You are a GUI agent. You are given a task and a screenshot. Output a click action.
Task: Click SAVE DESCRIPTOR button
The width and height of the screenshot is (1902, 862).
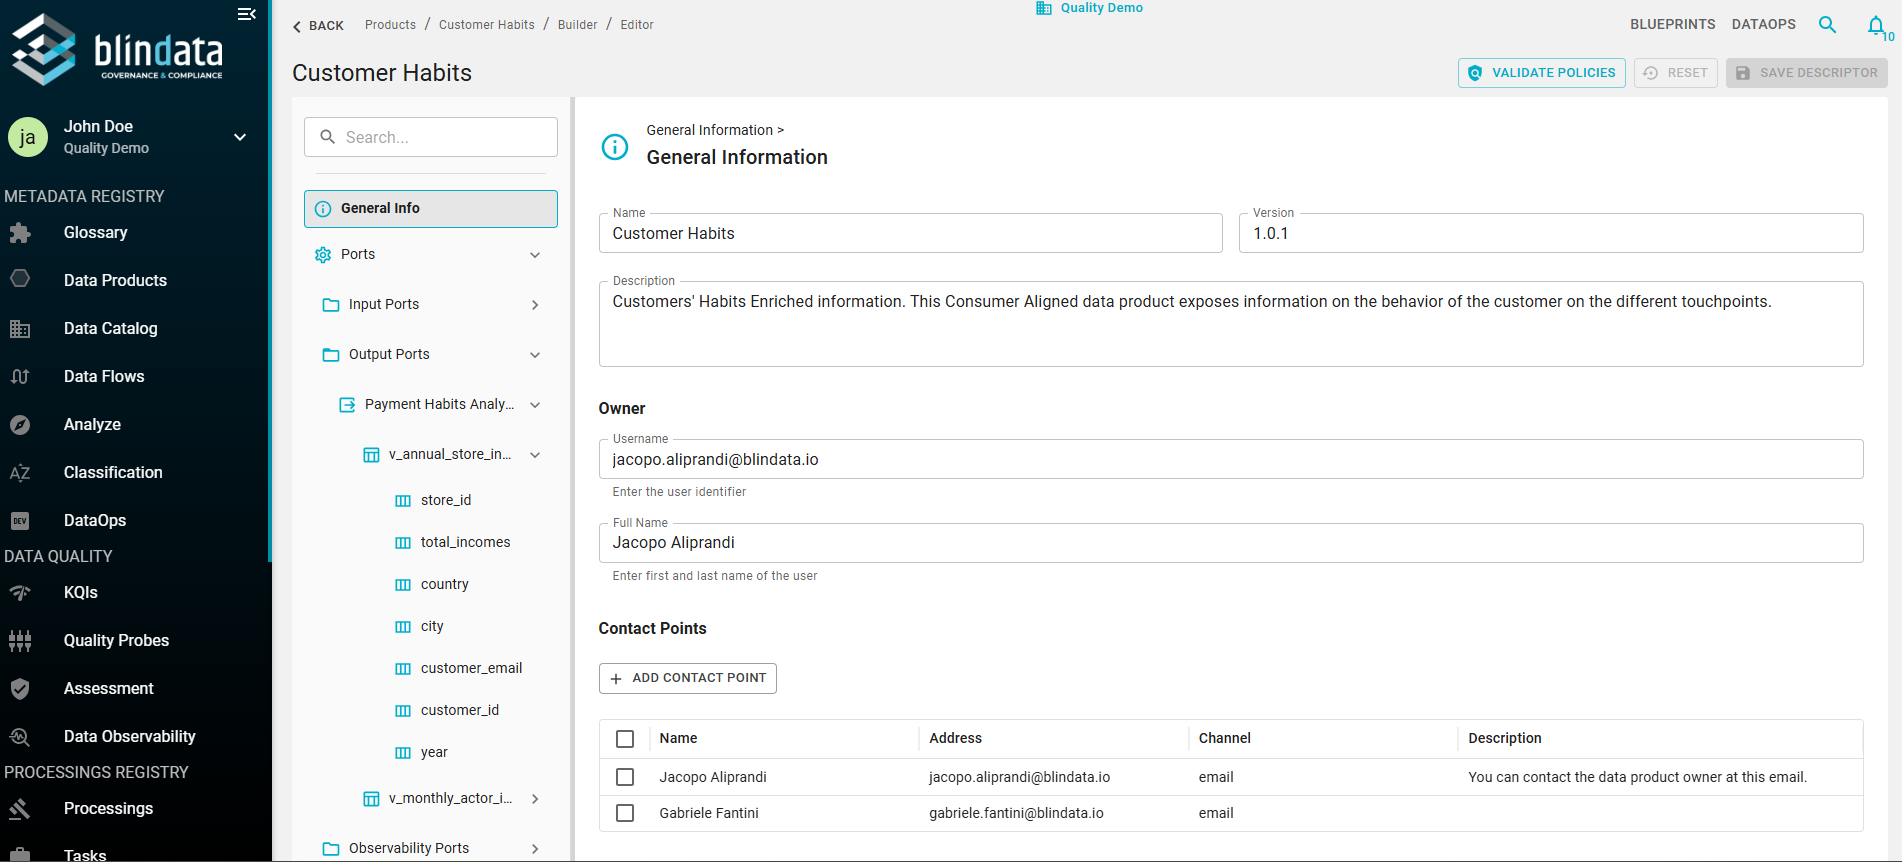click(1807, 73)
